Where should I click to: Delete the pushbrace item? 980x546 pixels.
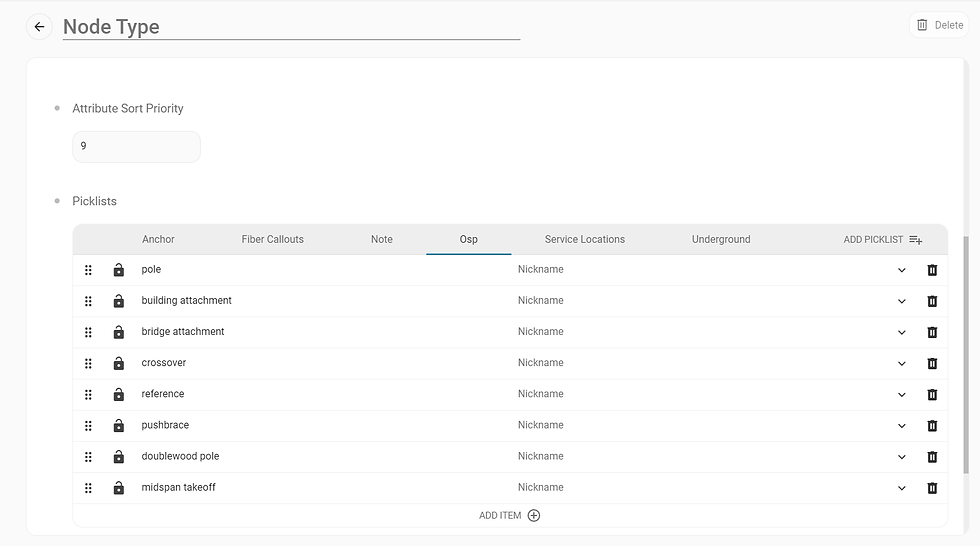coord(932,425)
